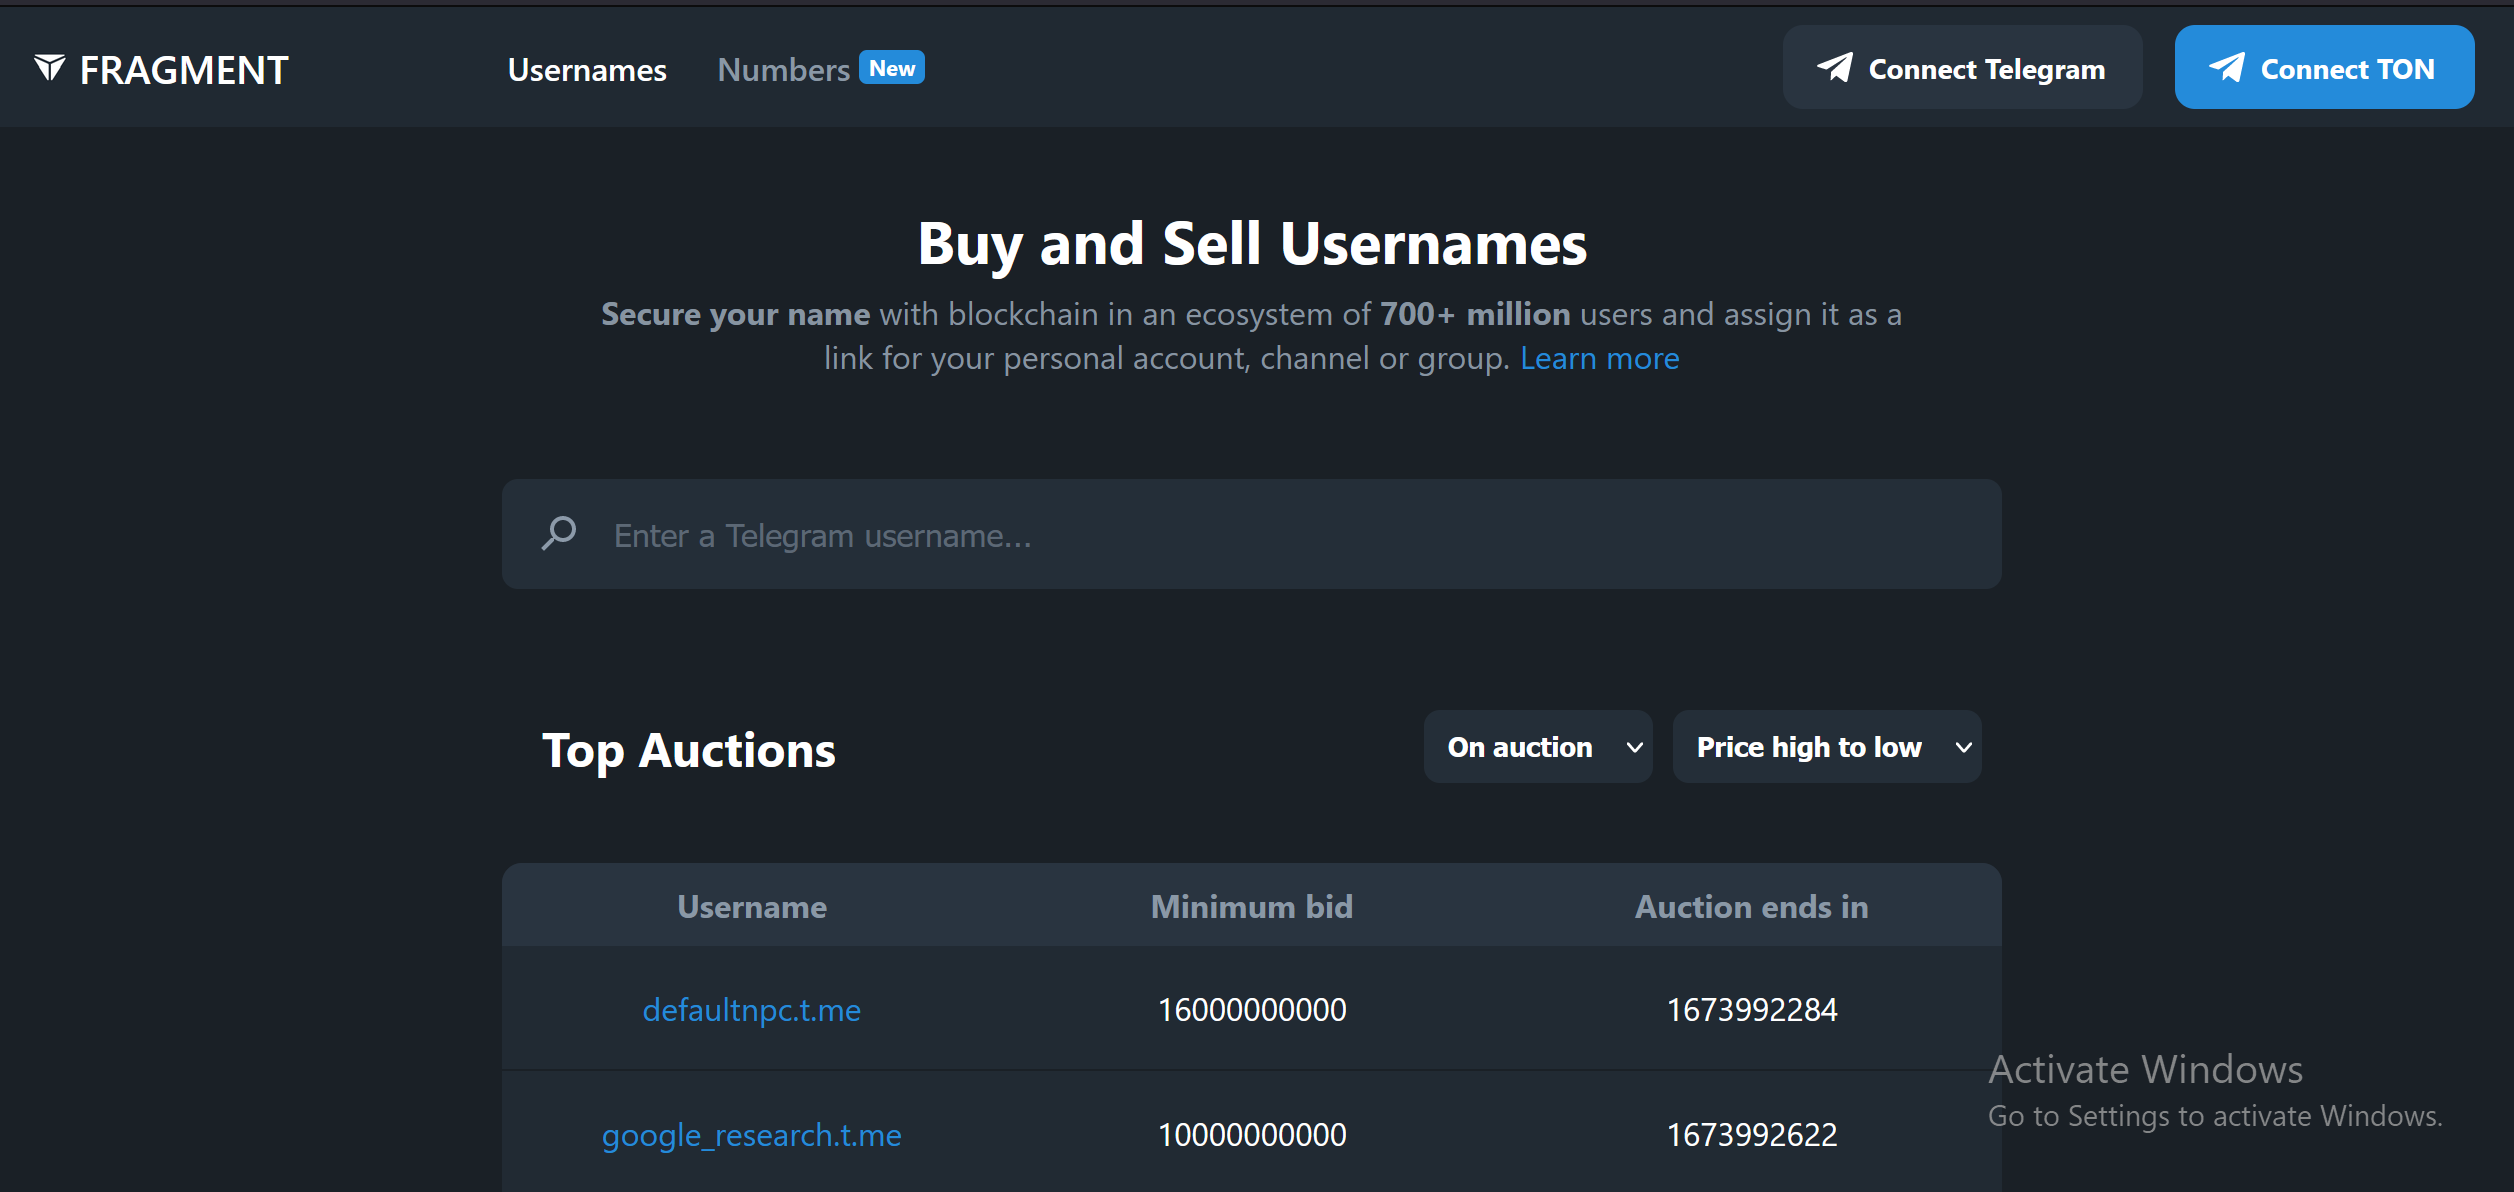Switch to the Numbers tab
The image size is (2514, 1192).
pos(783,70)
